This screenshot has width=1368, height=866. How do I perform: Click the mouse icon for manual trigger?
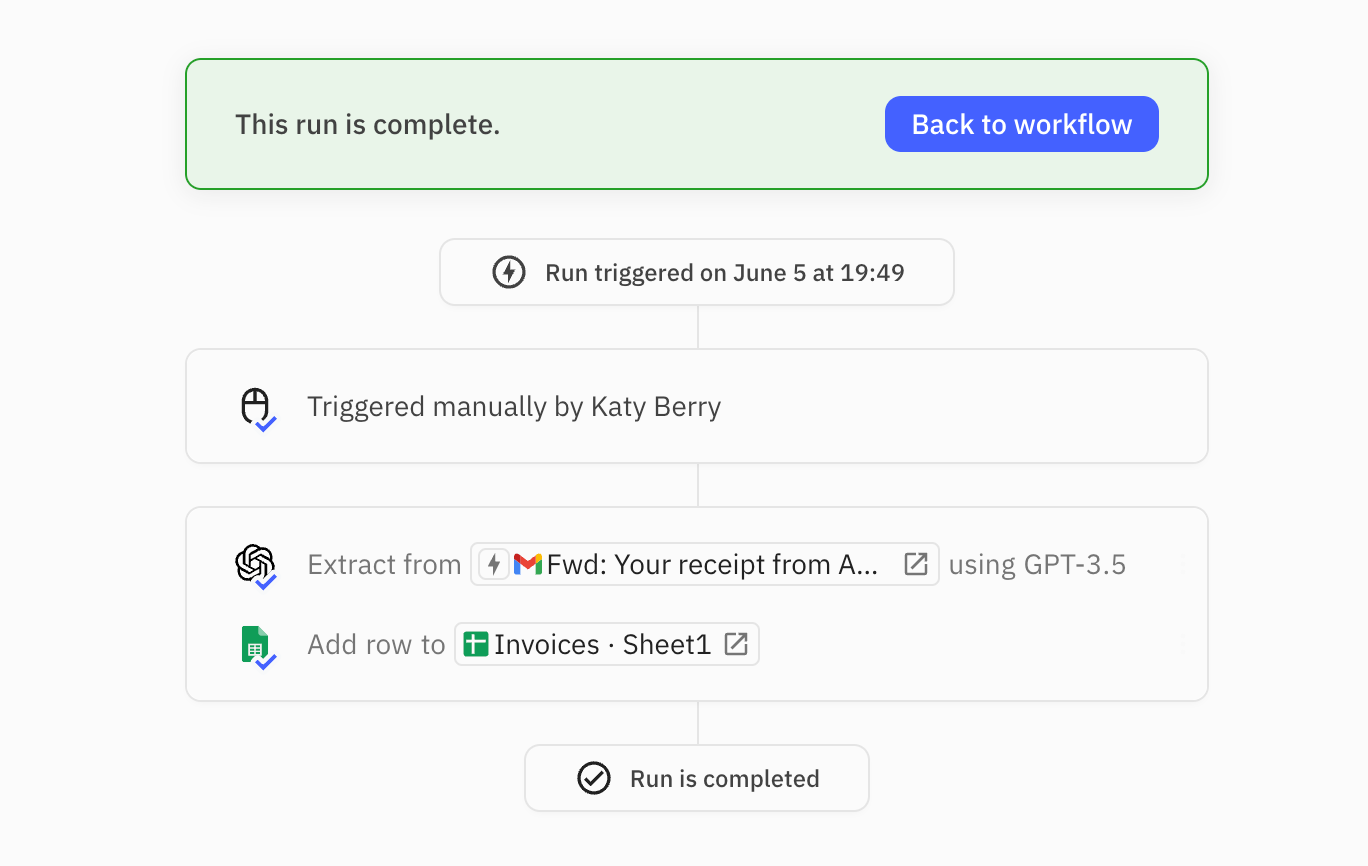[255, 406]
